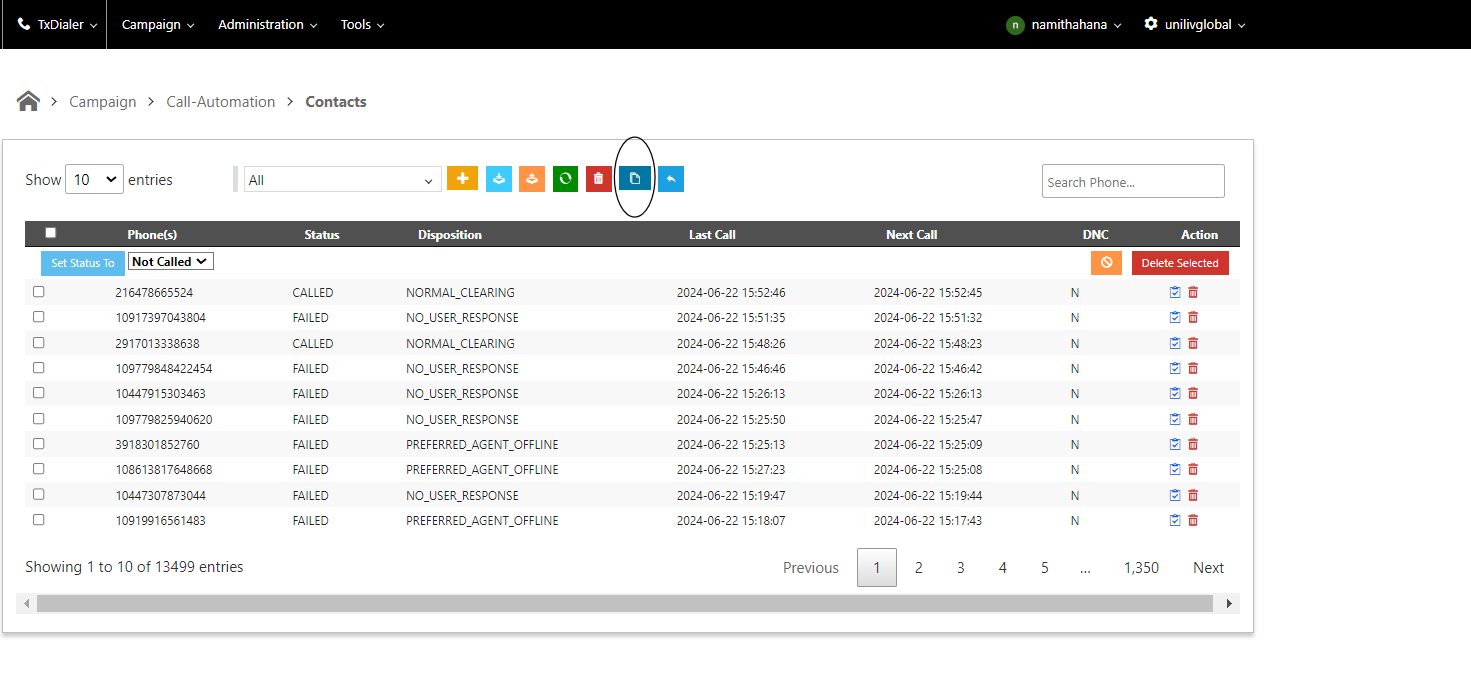Select the checkbox for phone 10919916561483
This screenshot has height=698, width=1471.
click(x=39, y=520)
